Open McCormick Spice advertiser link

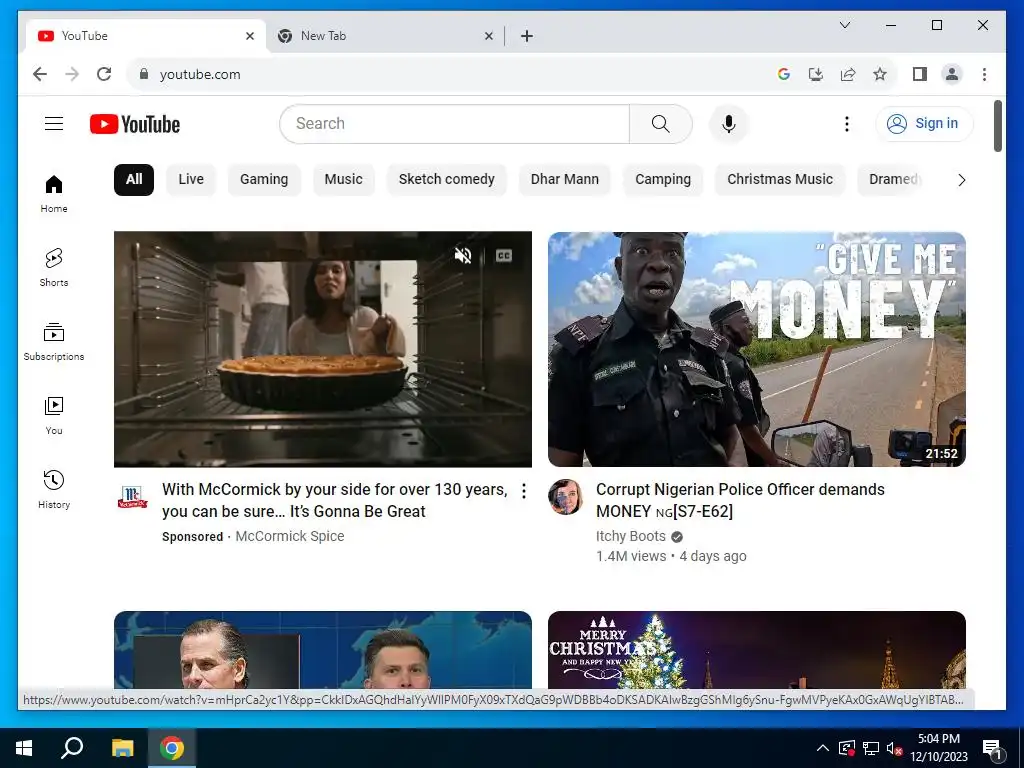tap(290, 536)
